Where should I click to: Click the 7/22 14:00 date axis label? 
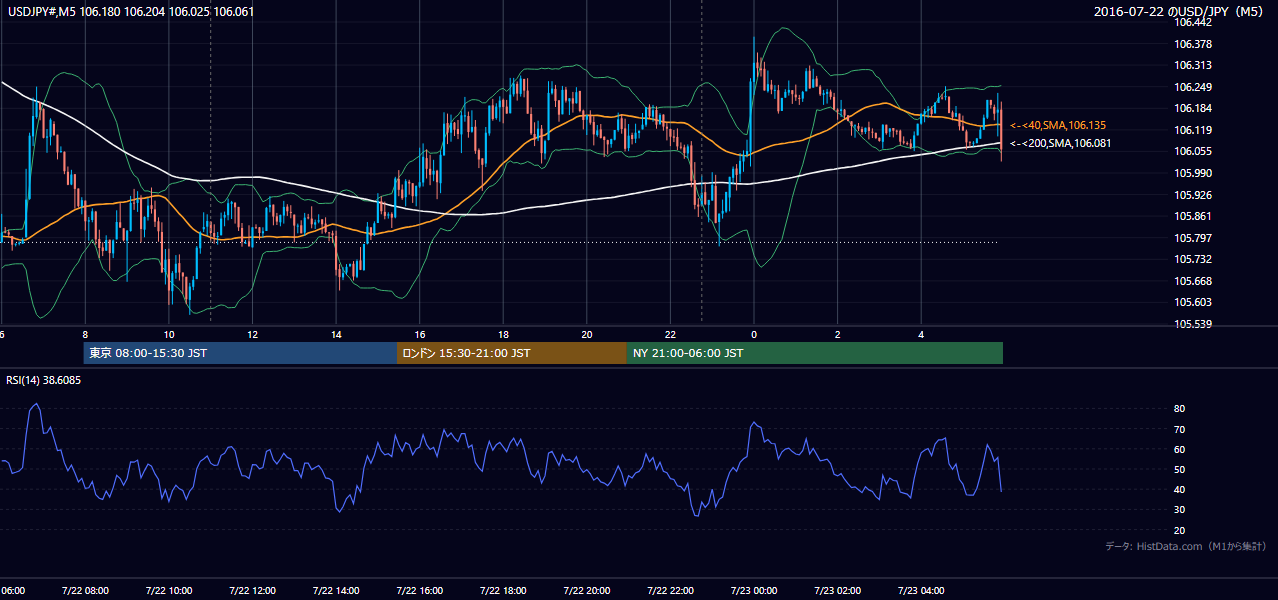click(x=336, y=591)
